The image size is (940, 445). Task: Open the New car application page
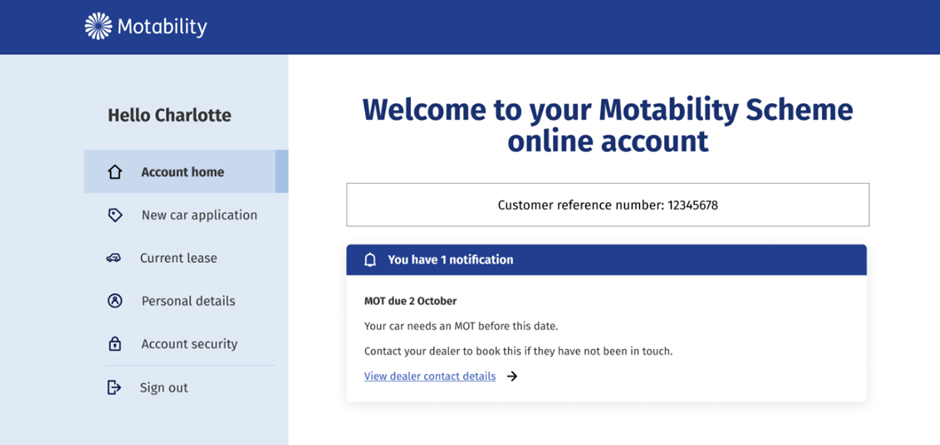coord(186,215)
